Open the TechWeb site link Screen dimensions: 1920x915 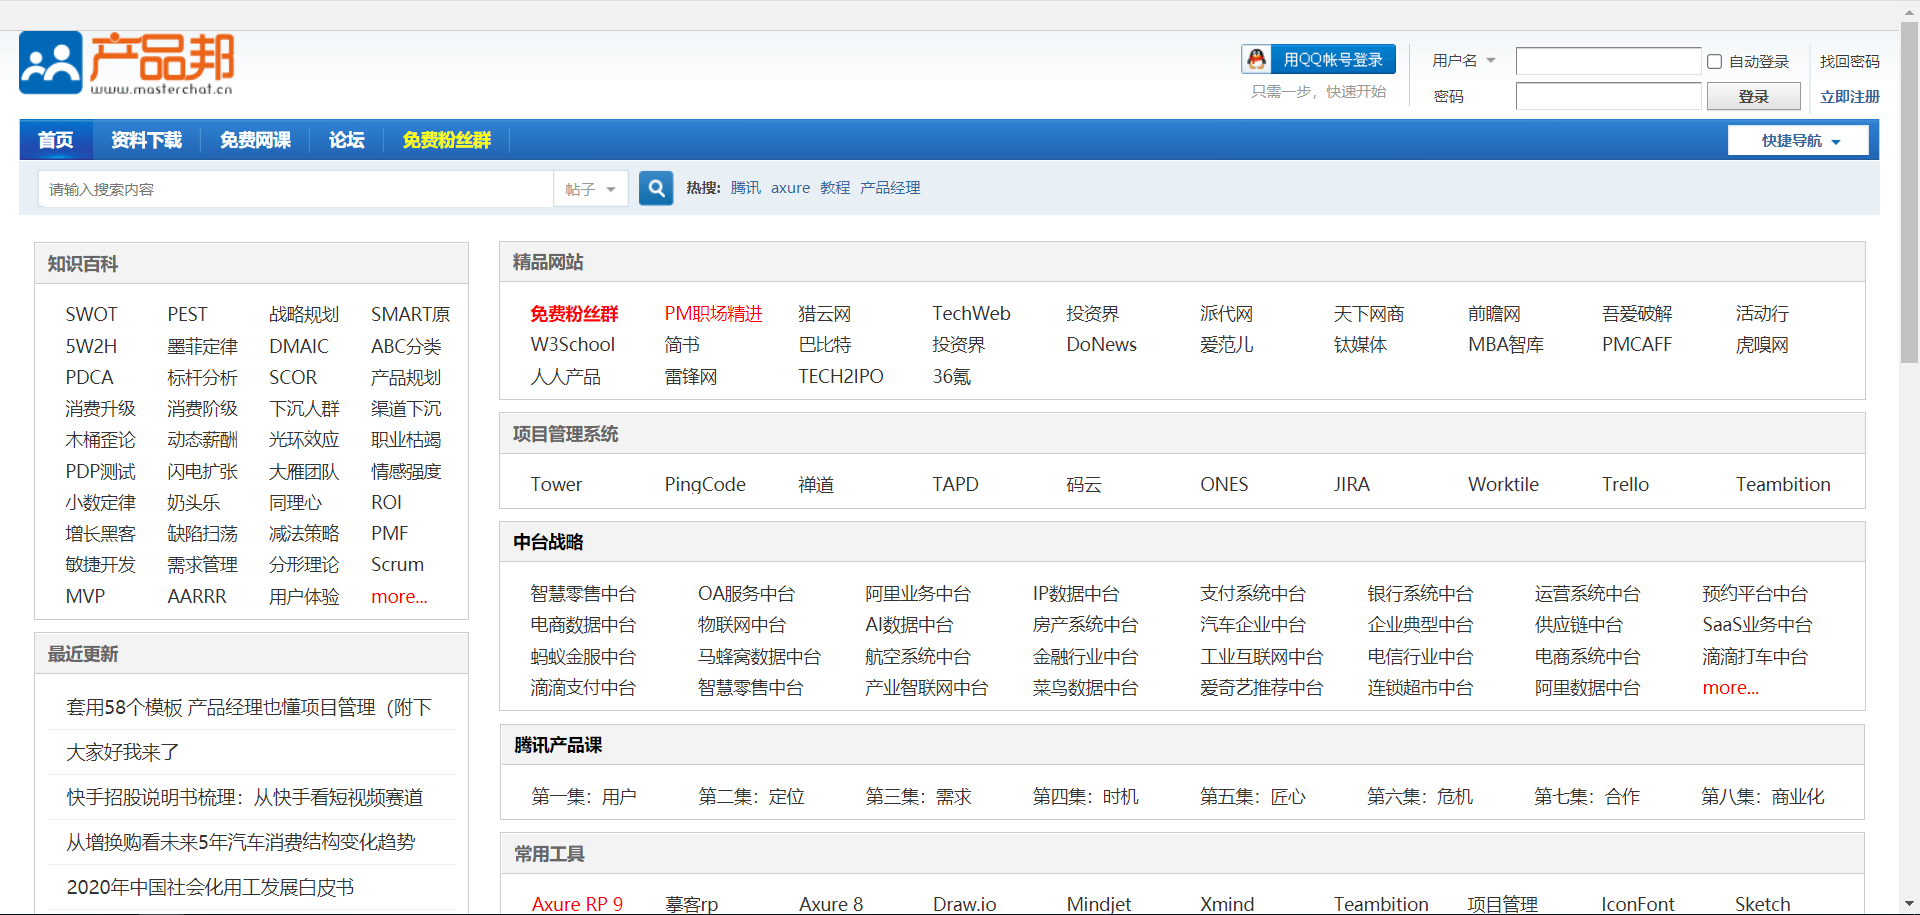[x=971, y=314]
